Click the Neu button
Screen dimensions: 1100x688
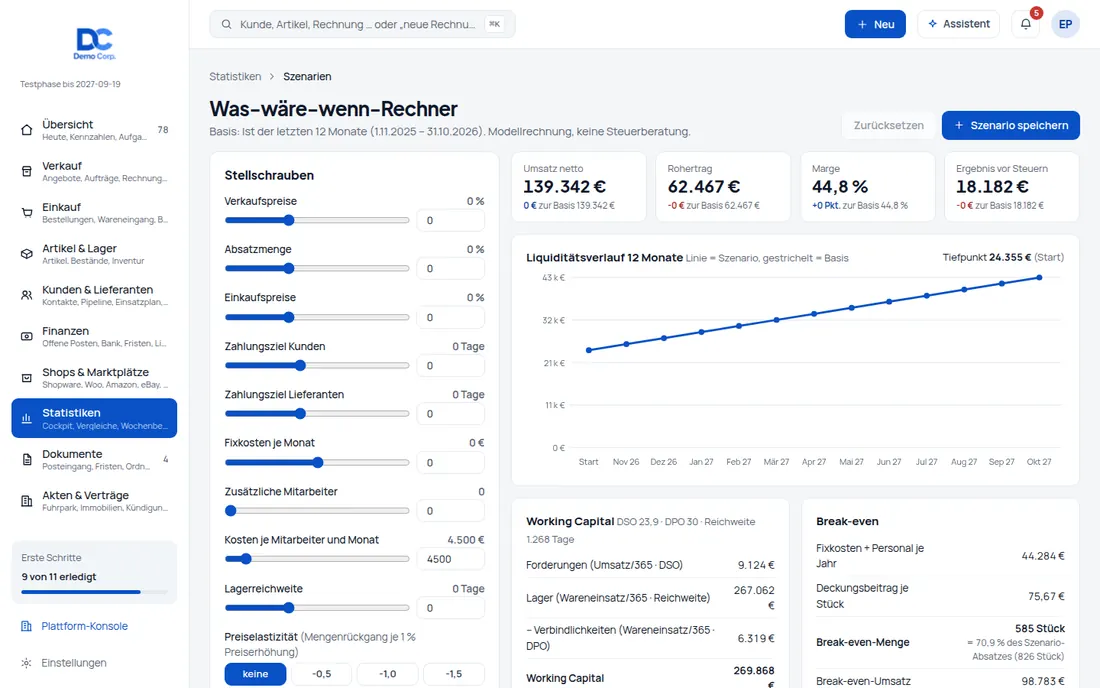click(875, 24)
